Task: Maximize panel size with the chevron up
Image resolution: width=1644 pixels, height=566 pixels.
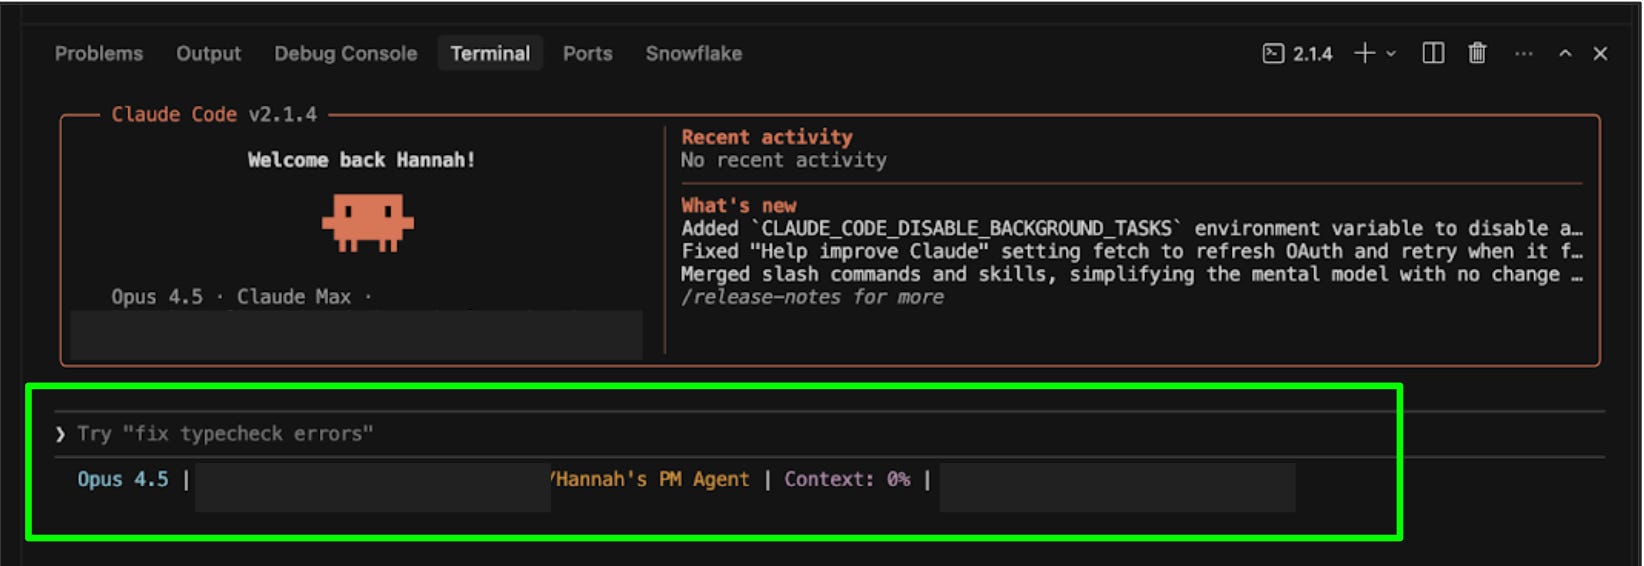Action: click(x=1565, y=54)
